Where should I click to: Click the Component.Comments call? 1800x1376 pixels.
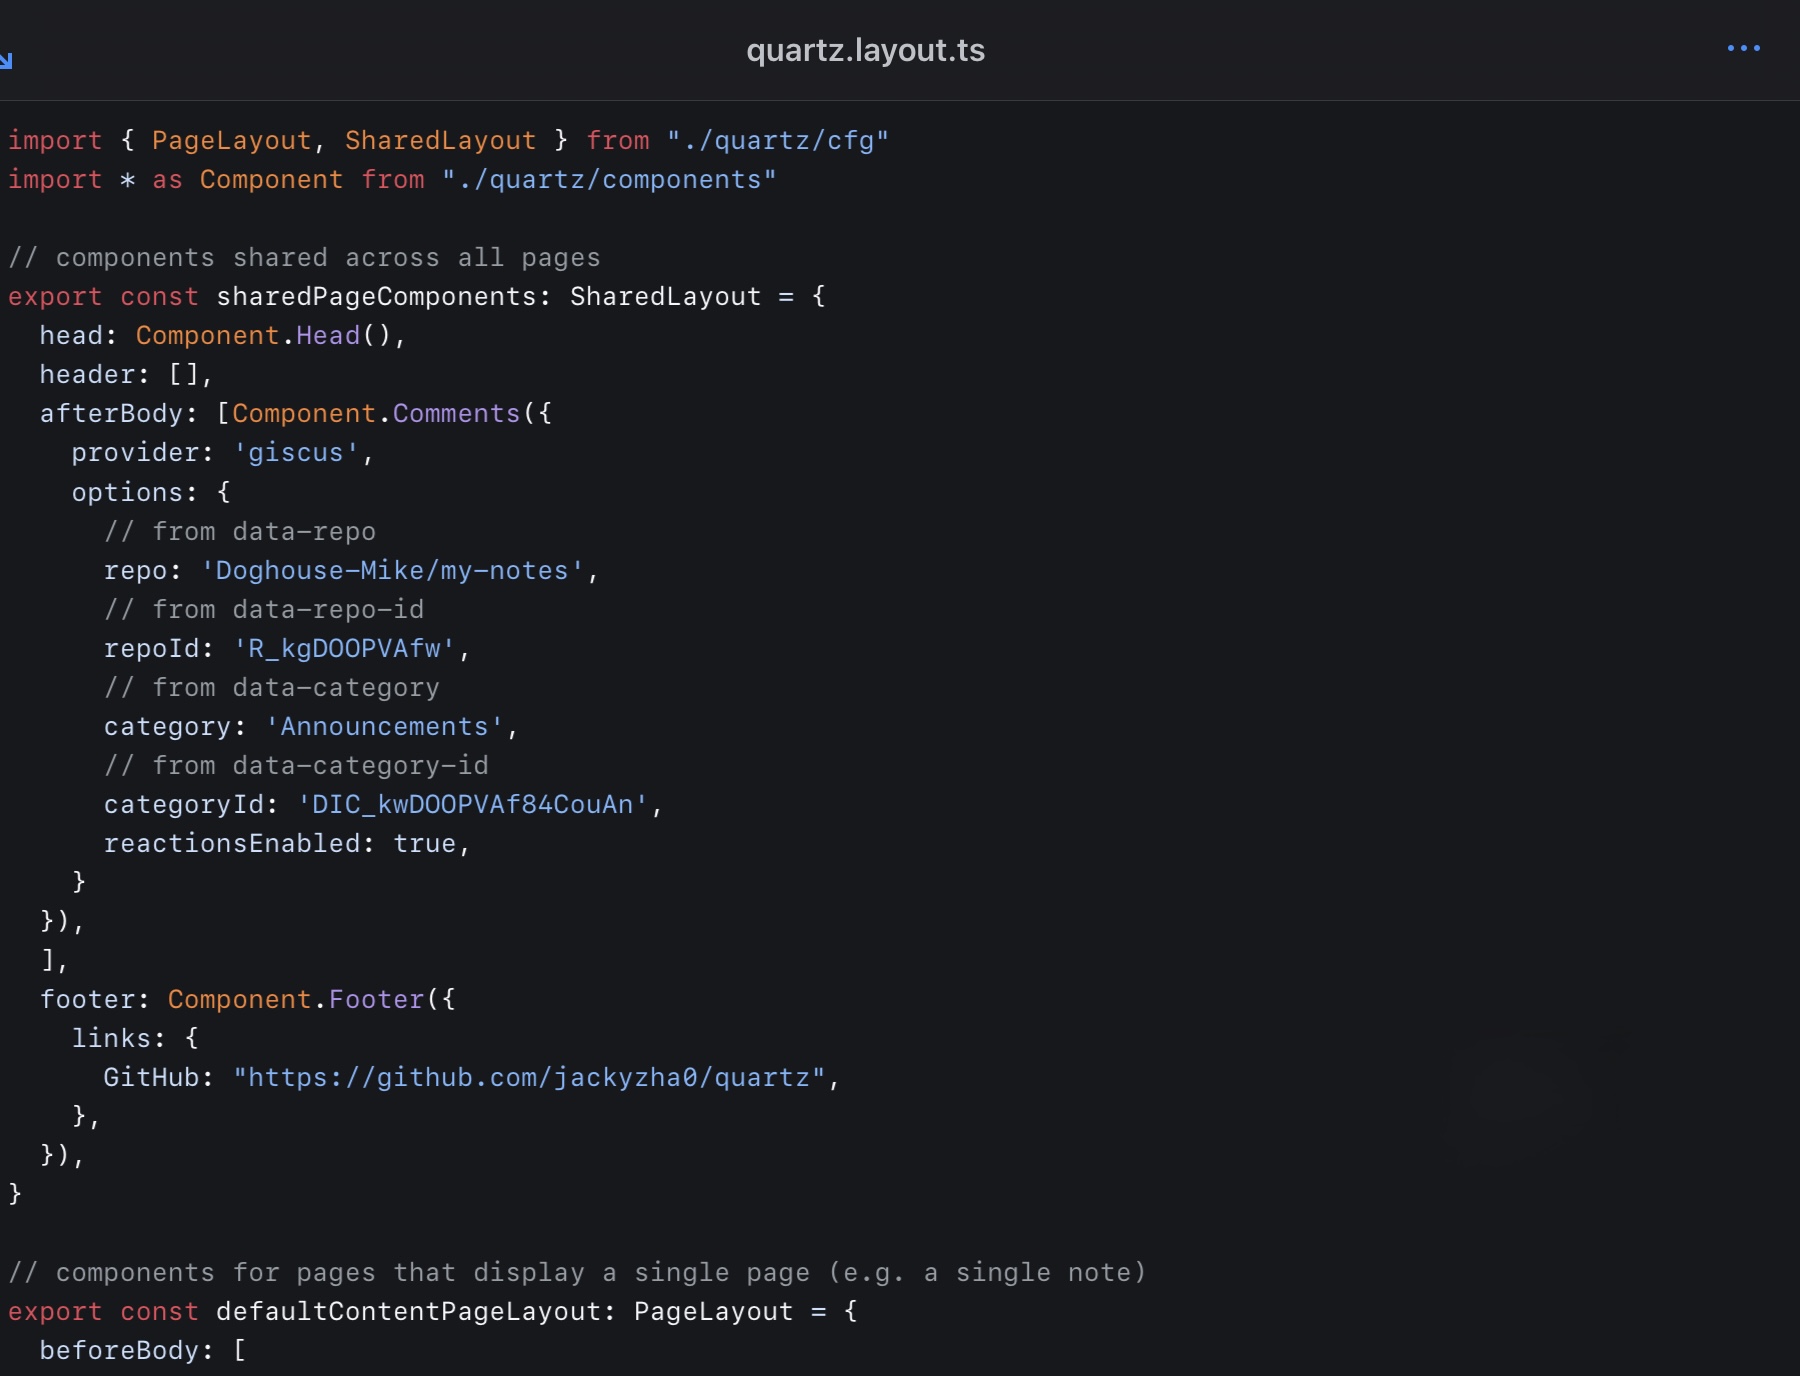coord(376,414)
